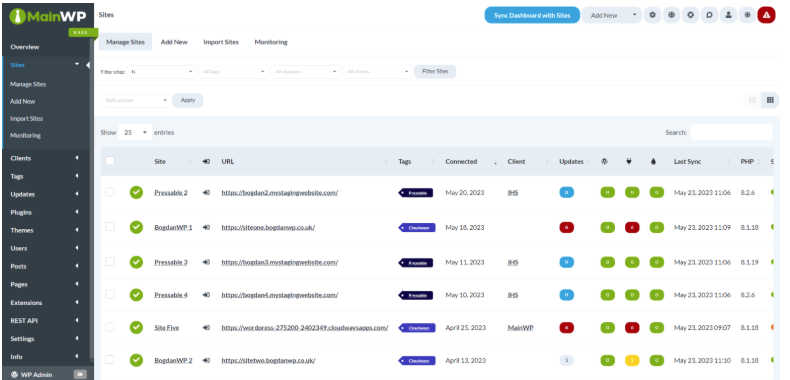The image size is (790, 380).
Task: Expand the Plugins sidebar menu
Action: click(45, 213)
